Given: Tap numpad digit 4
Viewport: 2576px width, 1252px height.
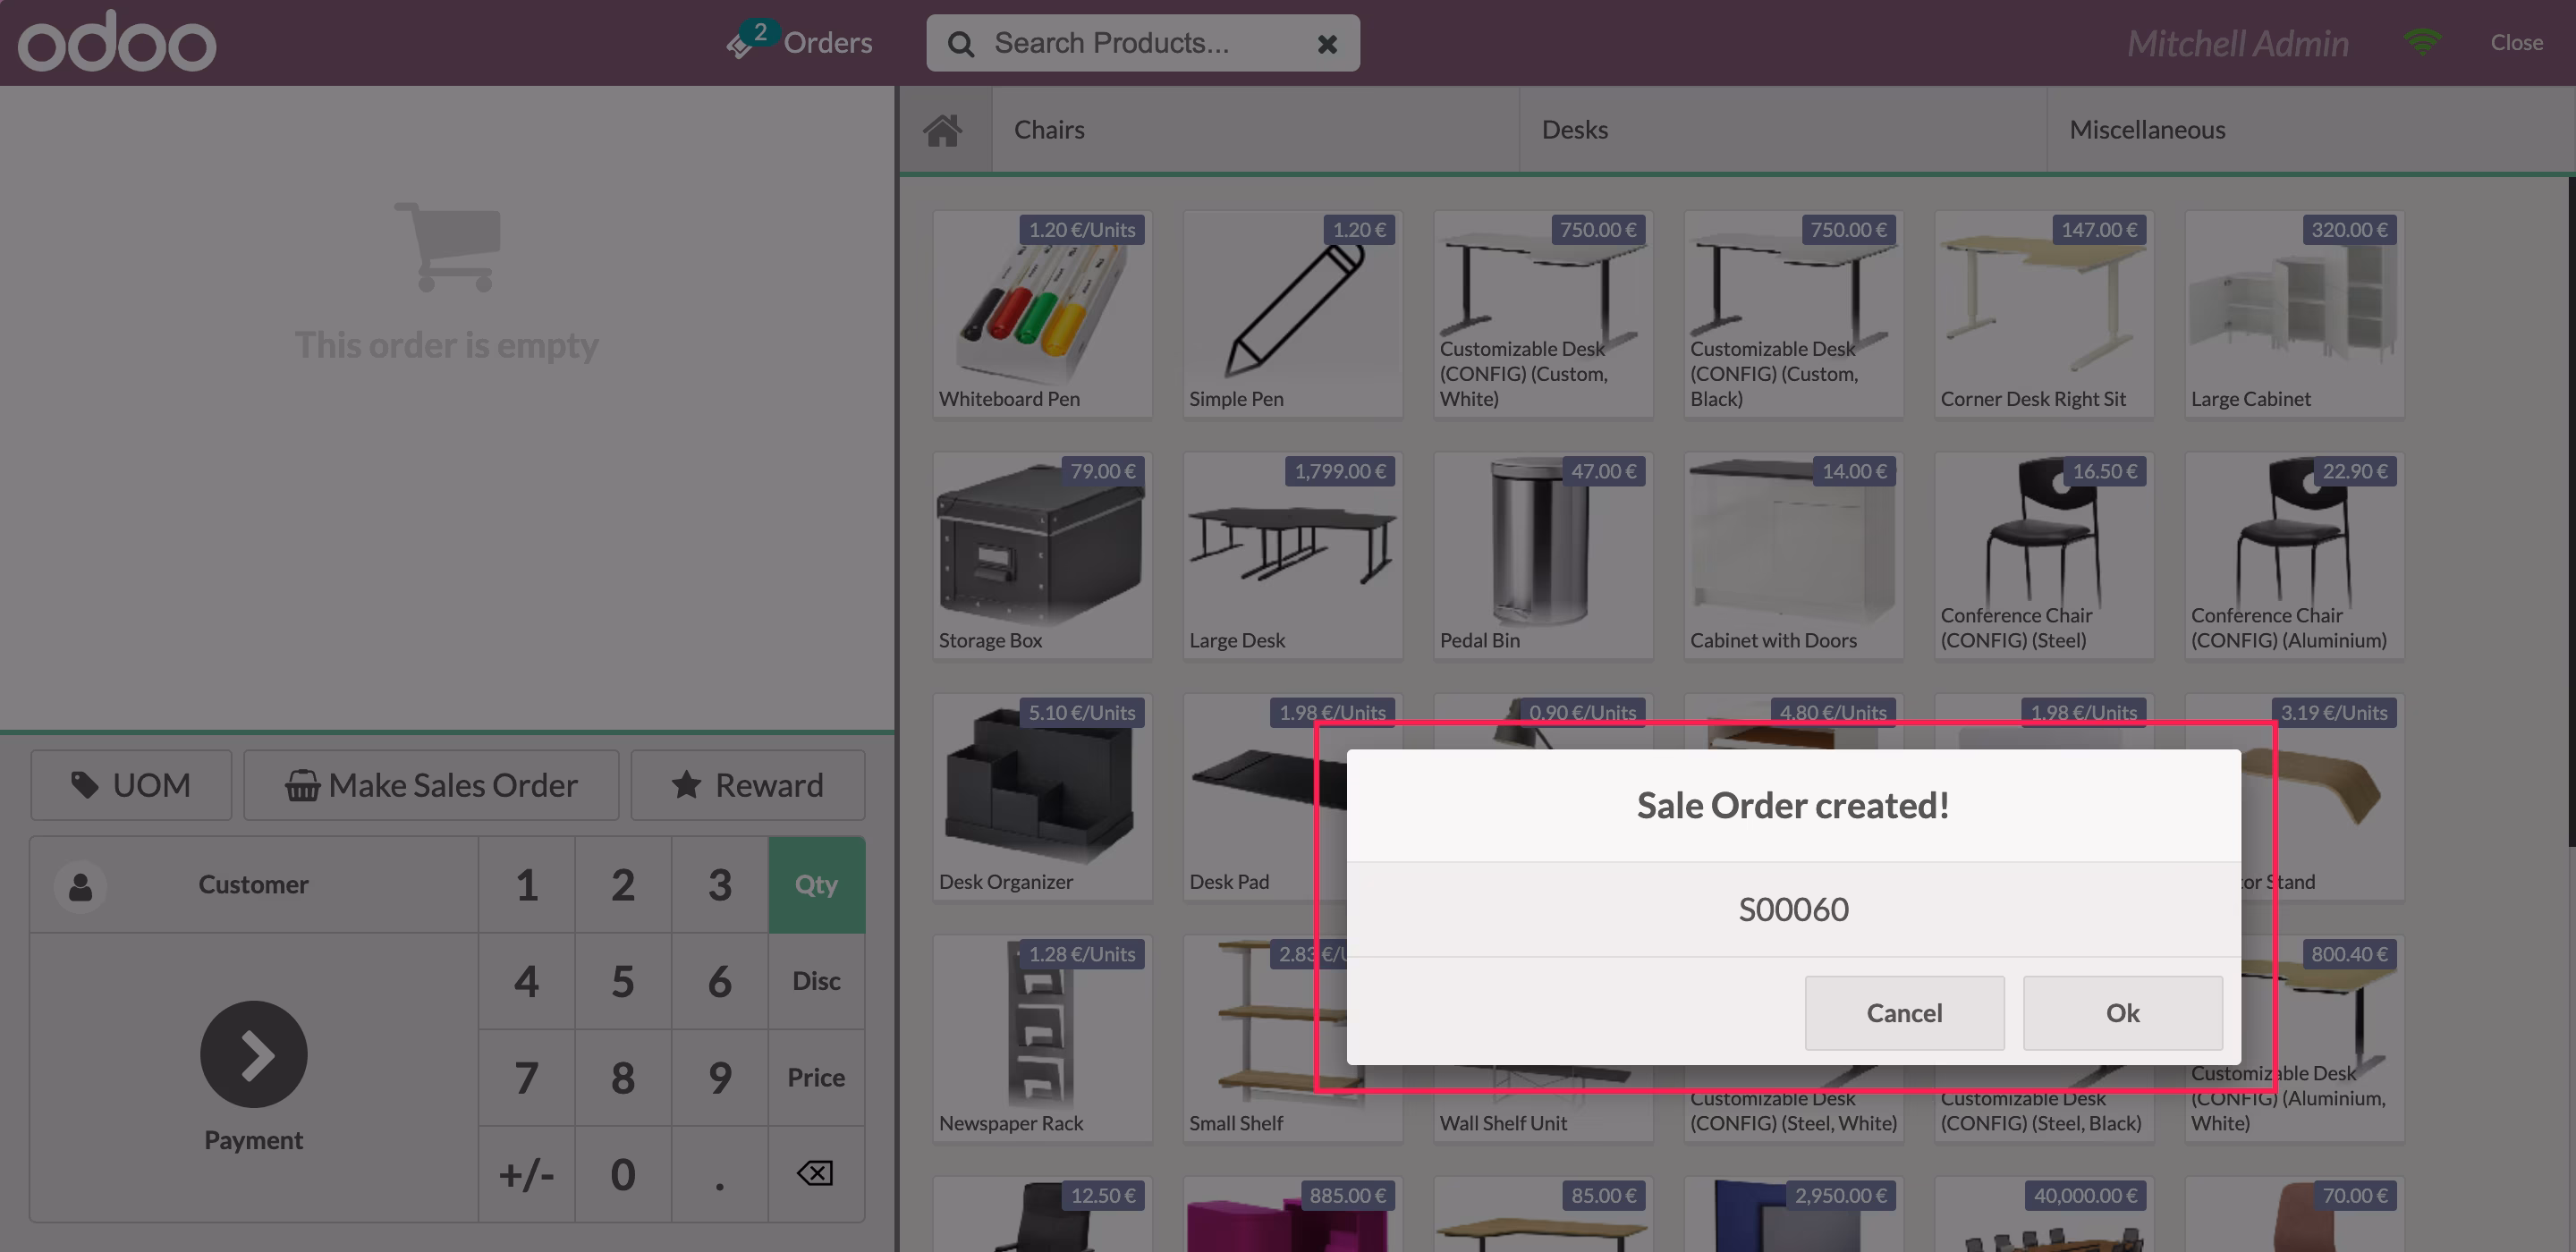Looking at the screenshot, I should coord(527,981).
